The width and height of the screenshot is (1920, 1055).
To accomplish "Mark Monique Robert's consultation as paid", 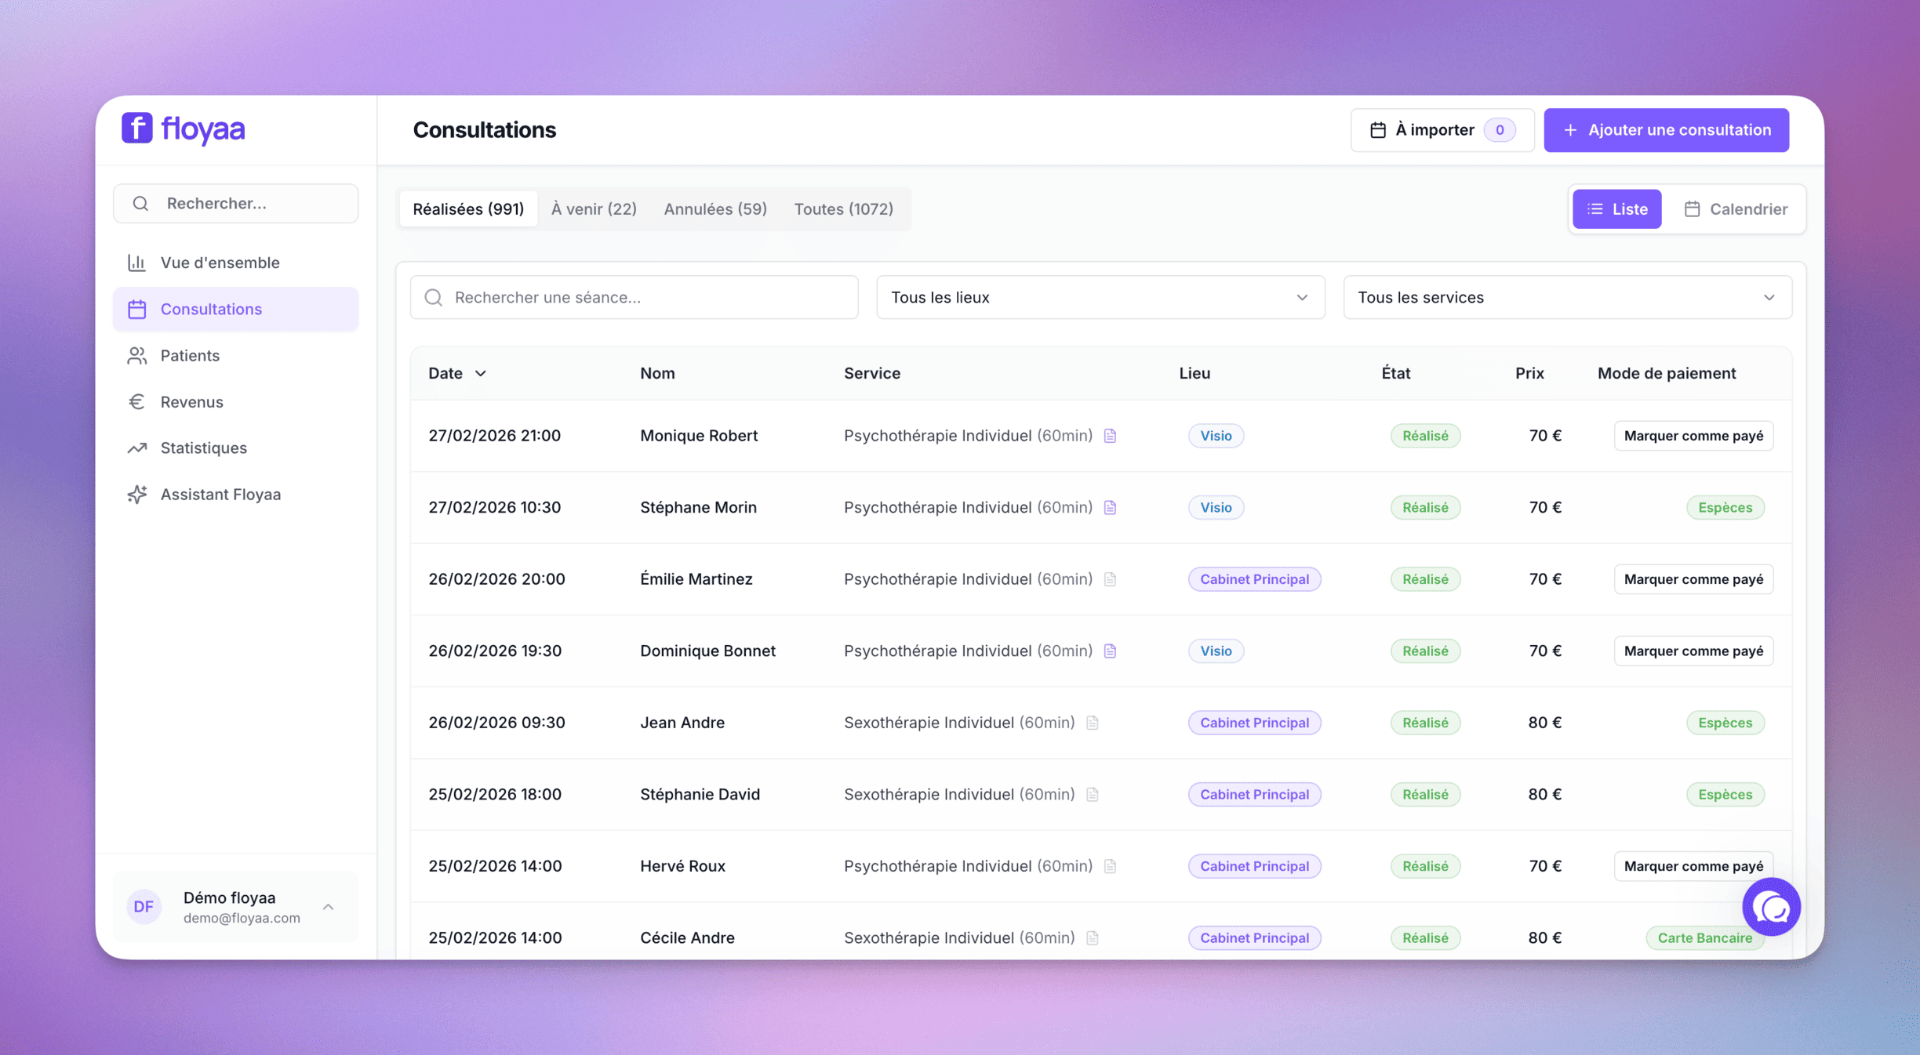I will coord(1693,436).
